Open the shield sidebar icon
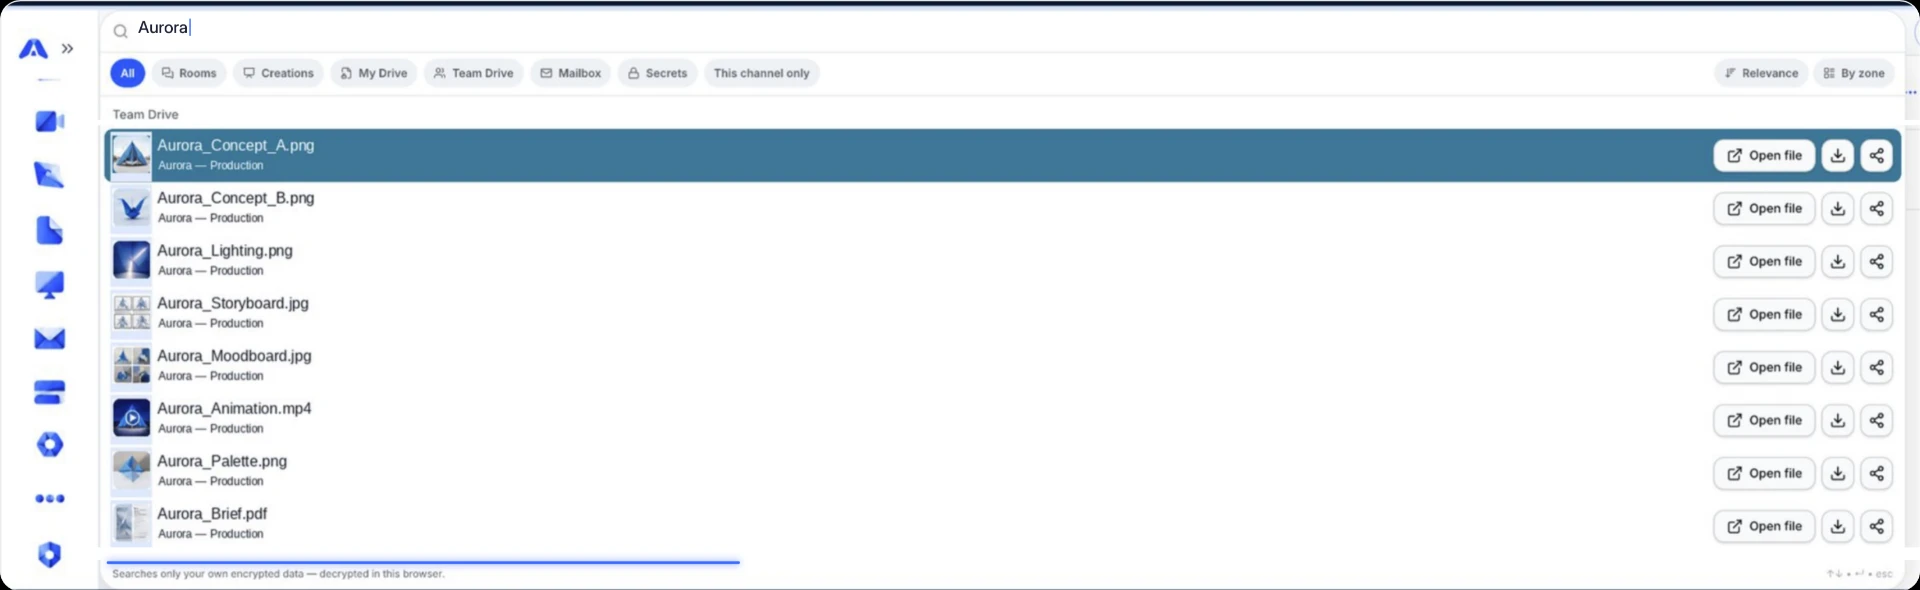The height and width of the screenshot is (590, 1920). click(x=49, y=554)
